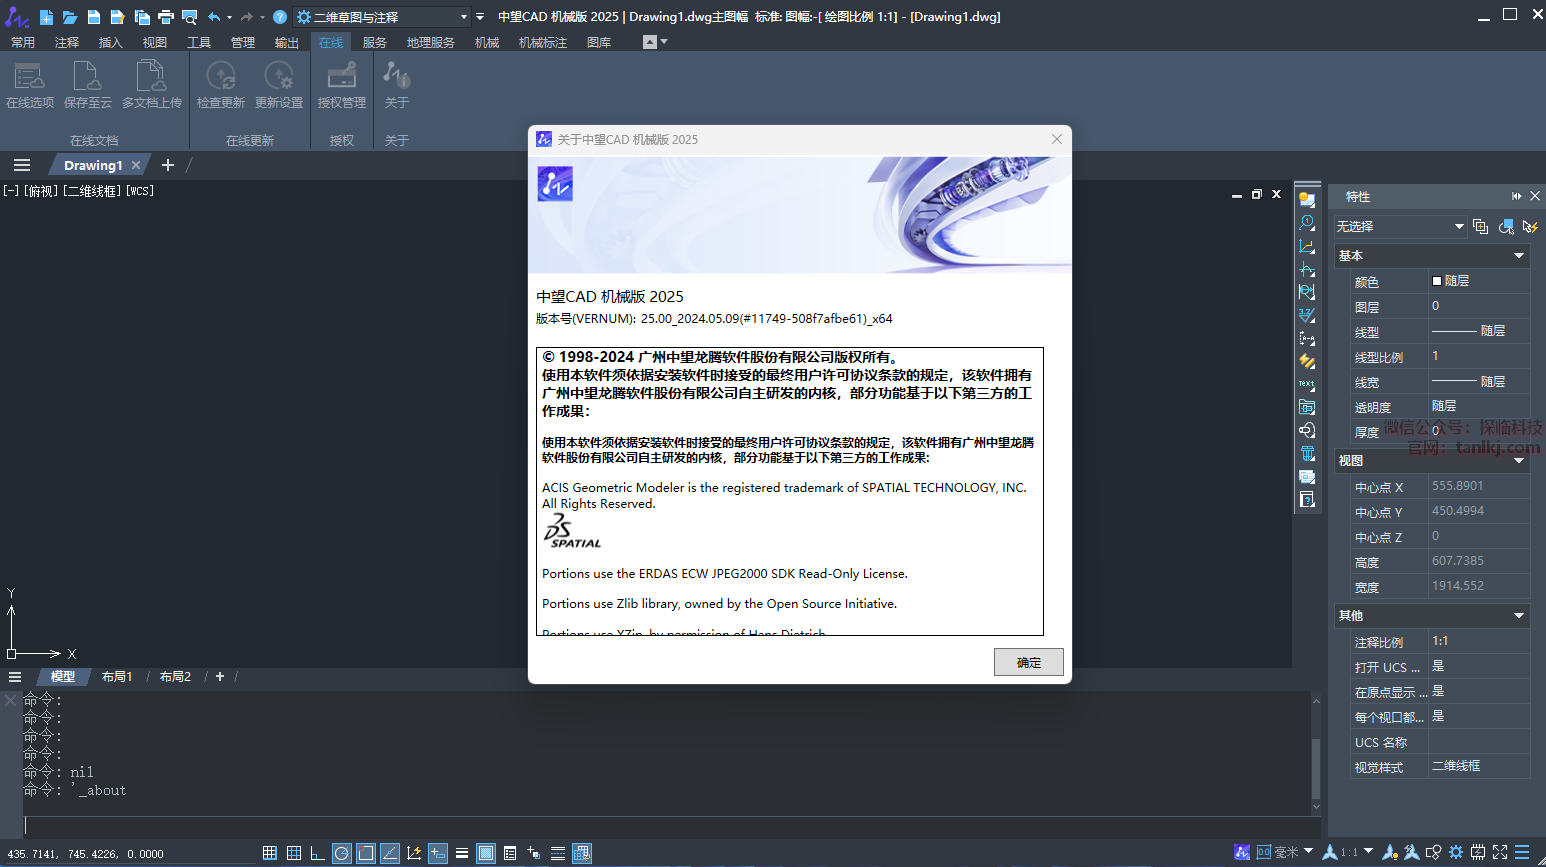Open the Undo history dropdown arrow

pos(230,17)
